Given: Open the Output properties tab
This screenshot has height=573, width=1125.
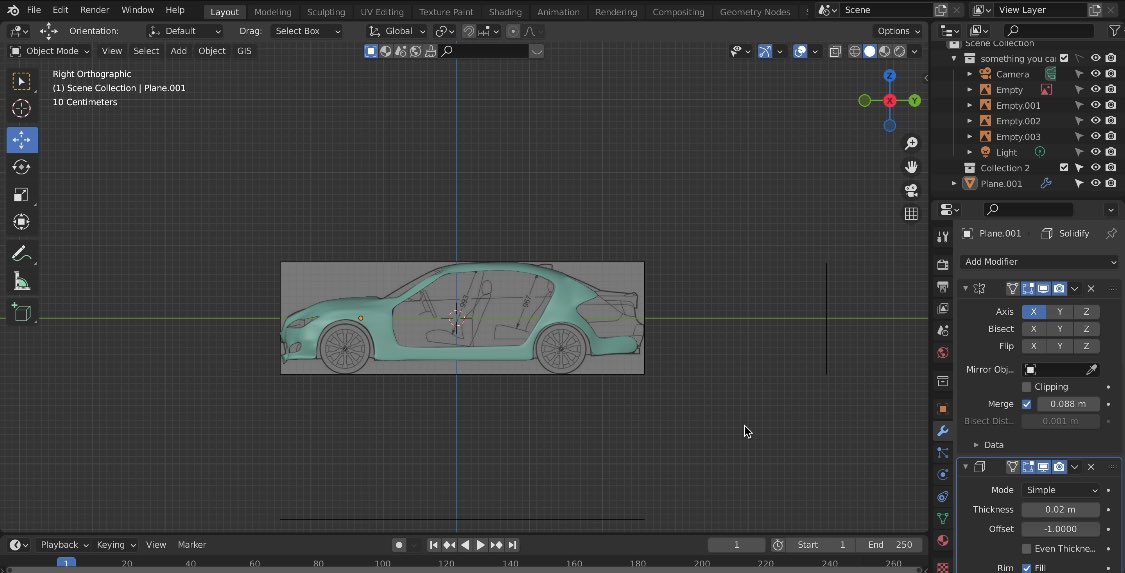Looking at the screenshot, I should [943, 287].
